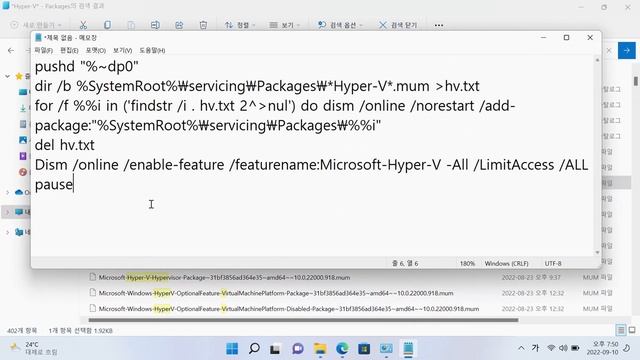Open the clock showing 오후 7:50

(x=603, y=348)
